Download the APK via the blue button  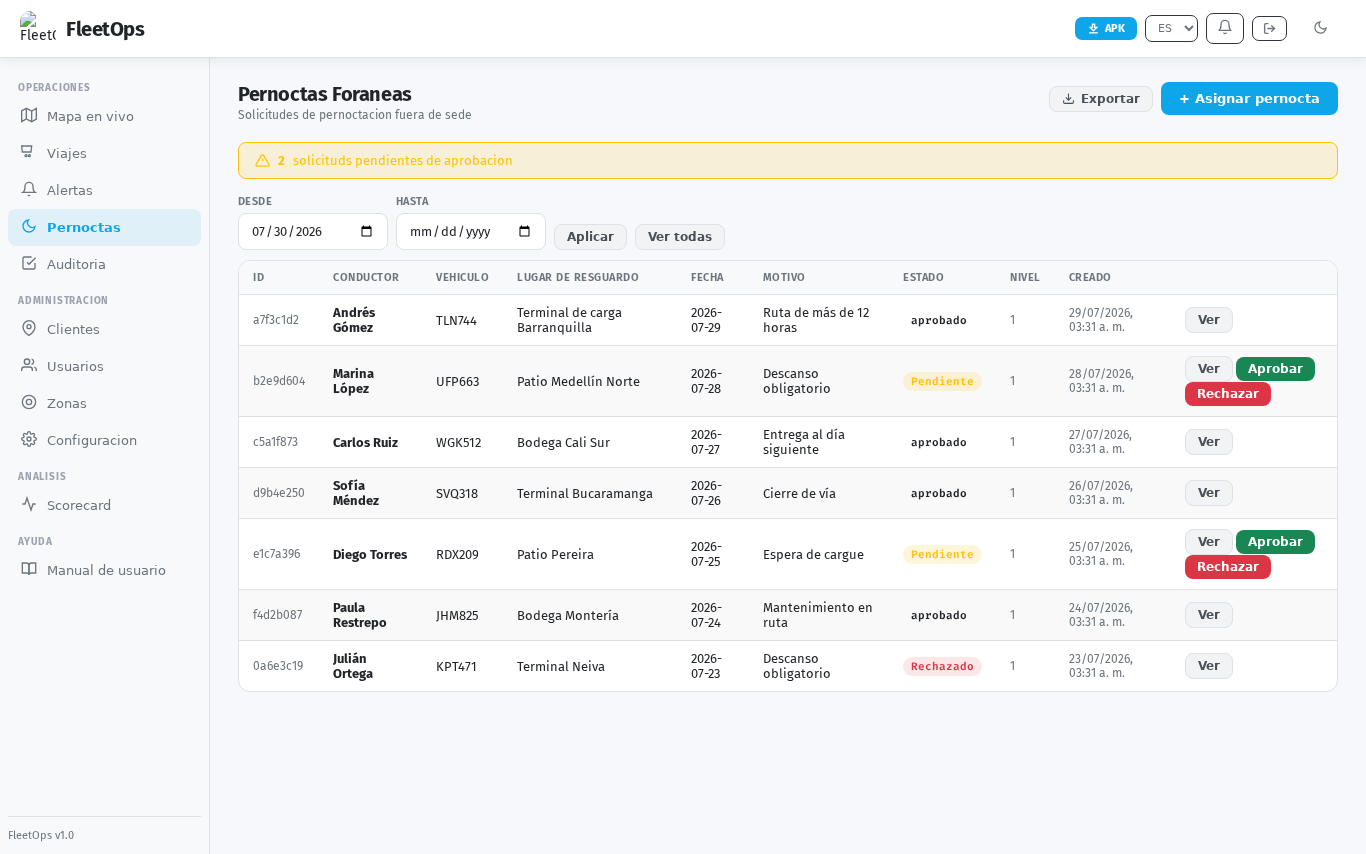coord(1106,28)
